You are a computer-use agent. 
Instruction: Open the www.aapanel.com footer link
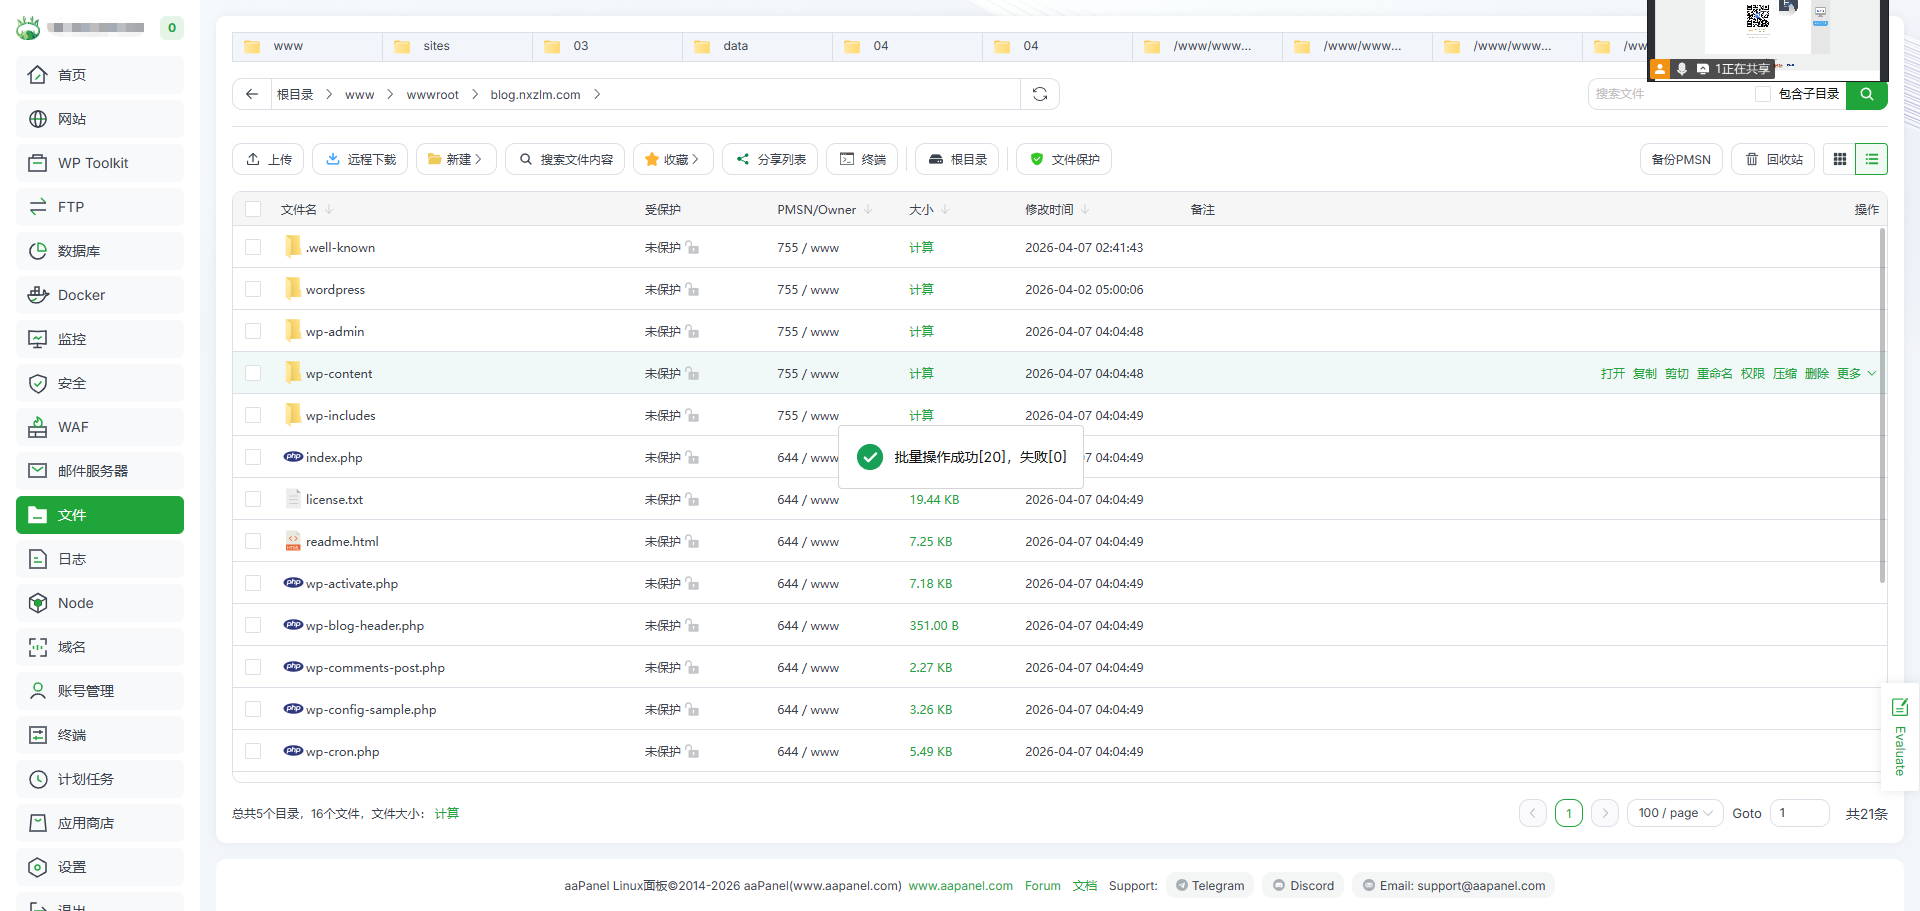click(x=960, y=885)
